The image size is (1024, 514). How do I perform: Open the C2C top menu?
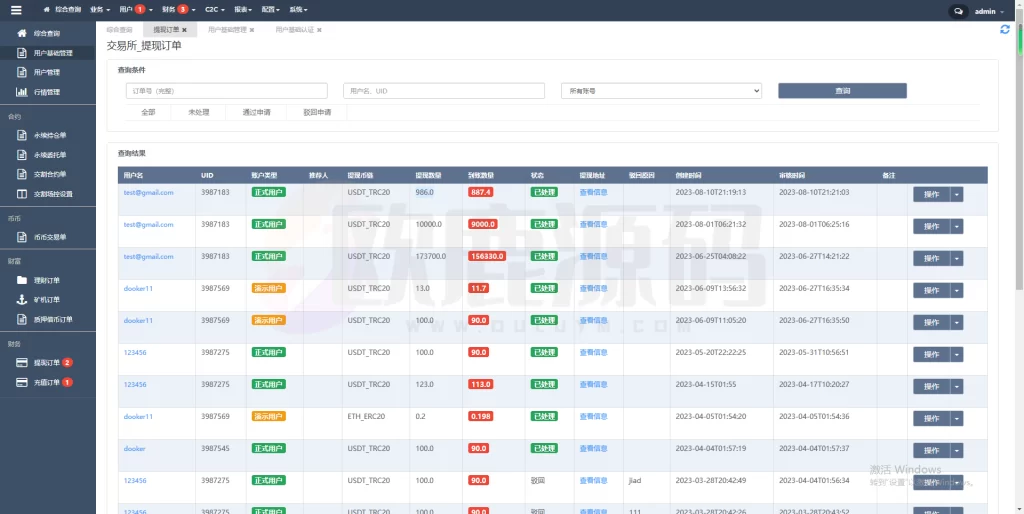(214, 9)
